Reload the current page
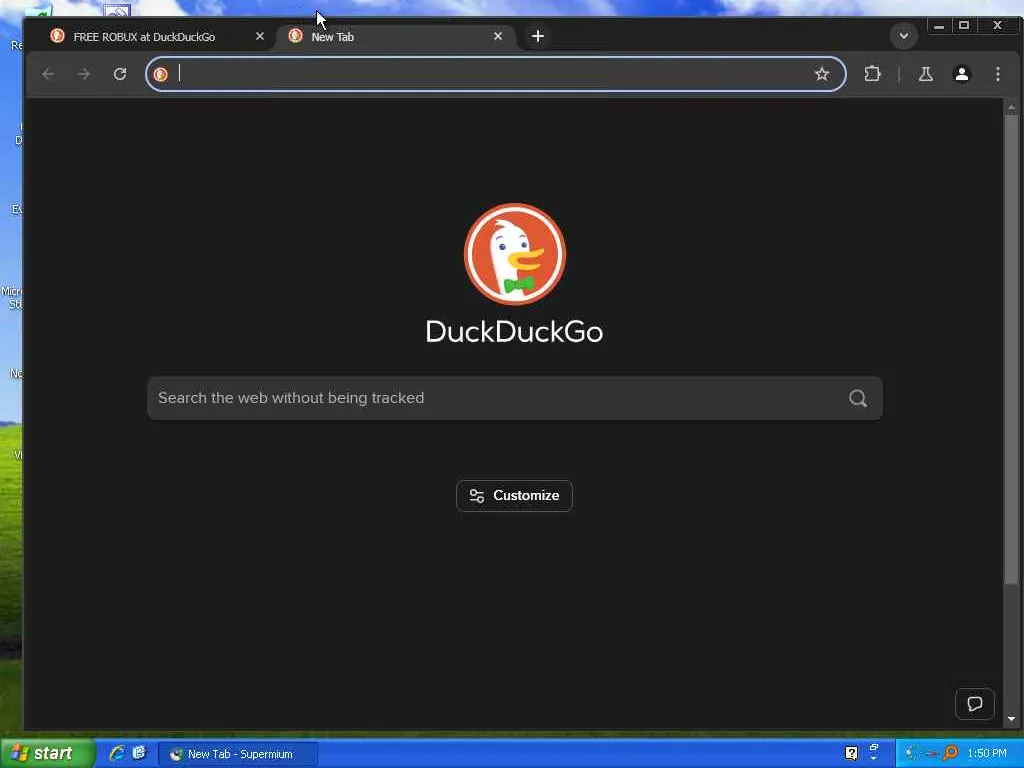The image size is (1024, 768). pyautogui.click(x=120, y=74)
